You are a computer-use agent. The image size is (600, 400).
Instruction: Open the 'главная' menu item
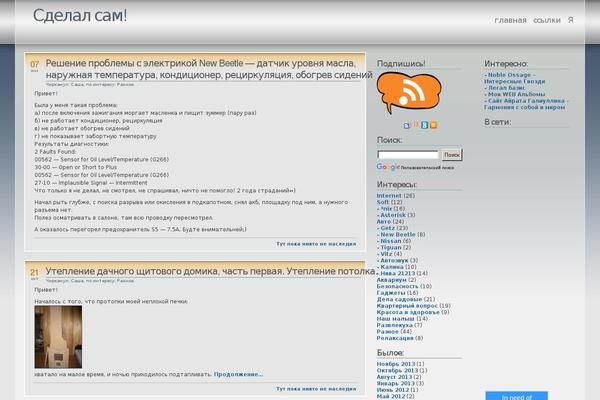pos(510,20)
